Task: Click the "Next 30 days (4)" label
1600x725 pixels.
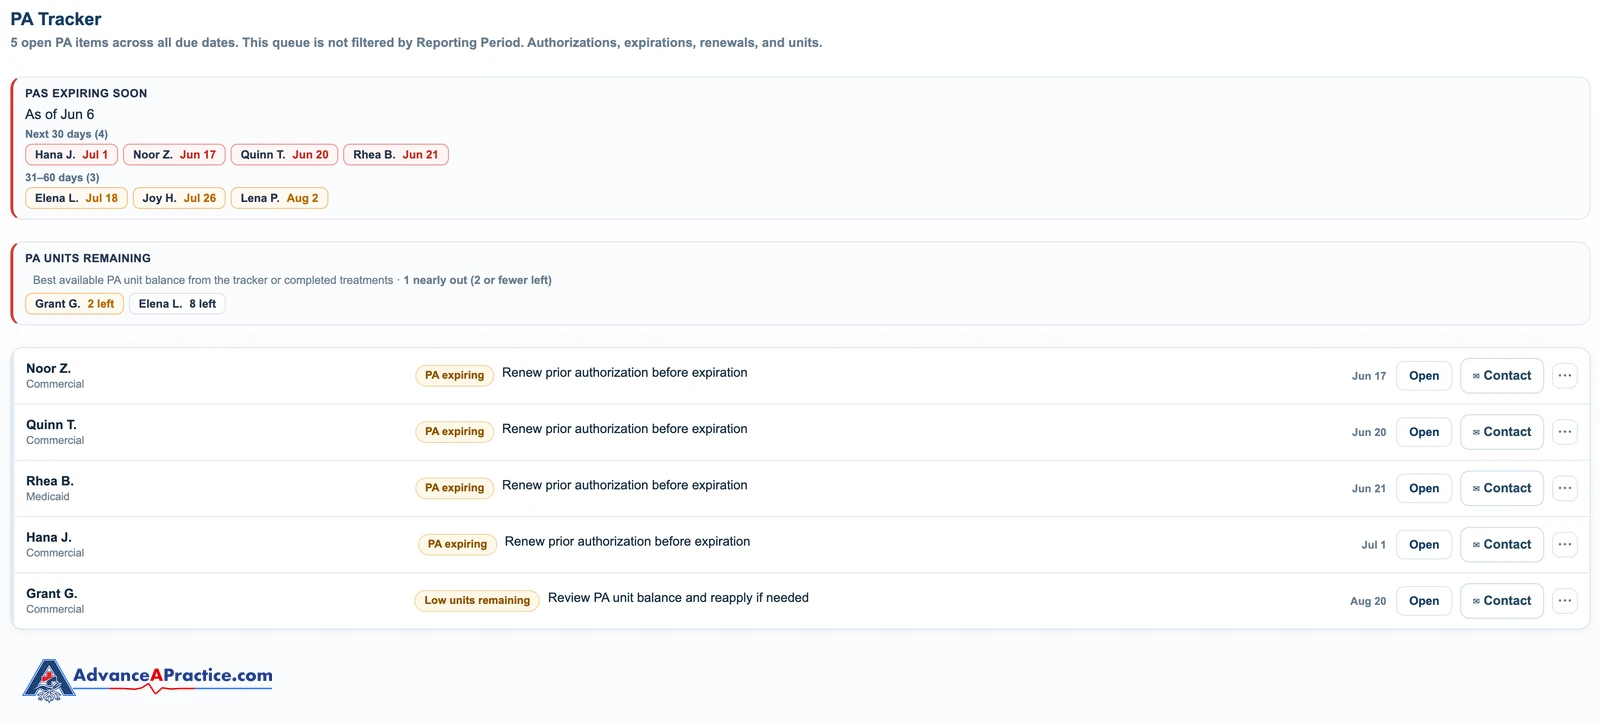Action: (x=66, y=134)
